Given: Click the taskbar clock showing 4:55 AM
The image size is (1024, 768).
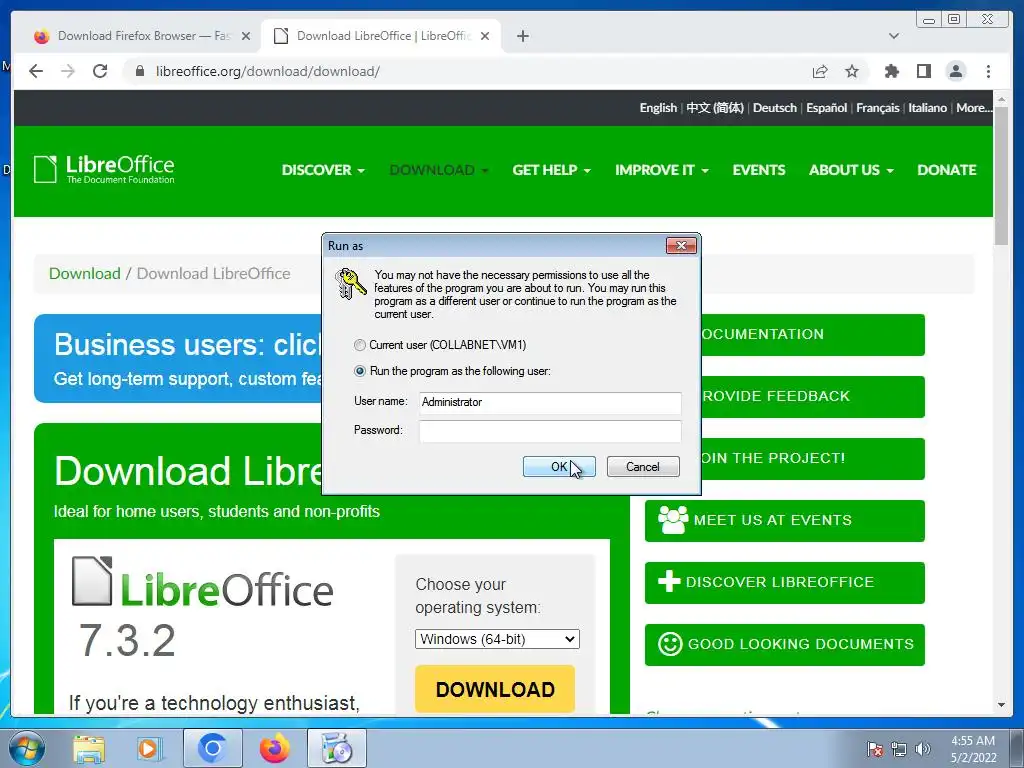Looking at the screenshot, I should pos(973,749).
